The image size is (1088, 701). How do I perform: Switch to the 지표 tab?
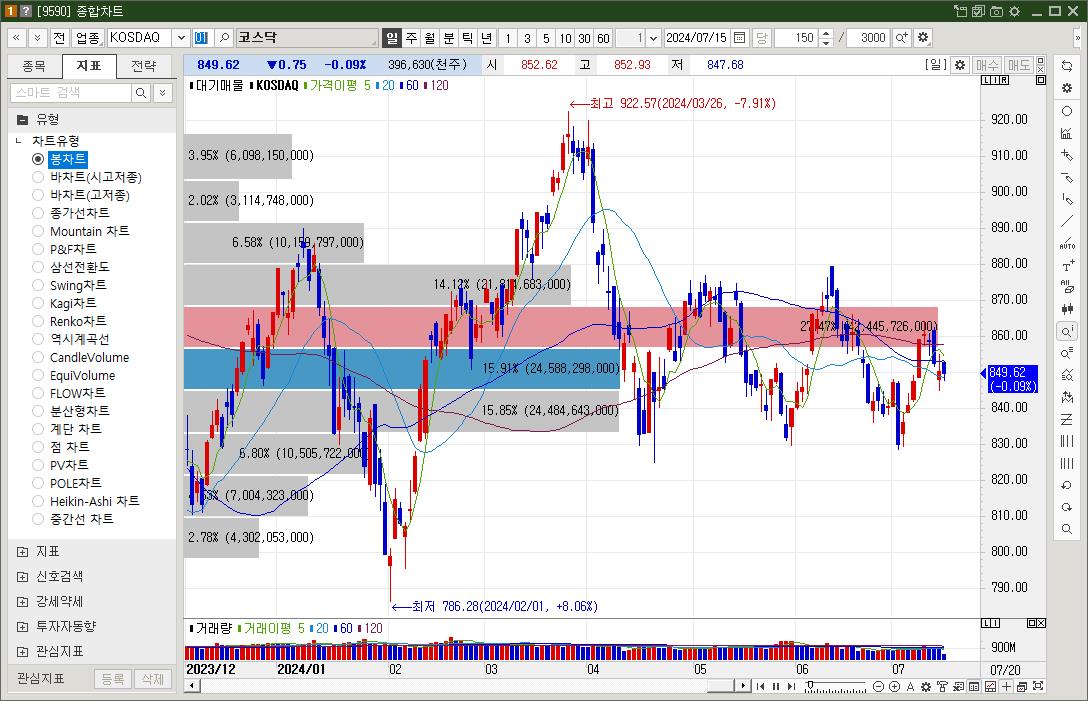[89, 66]
